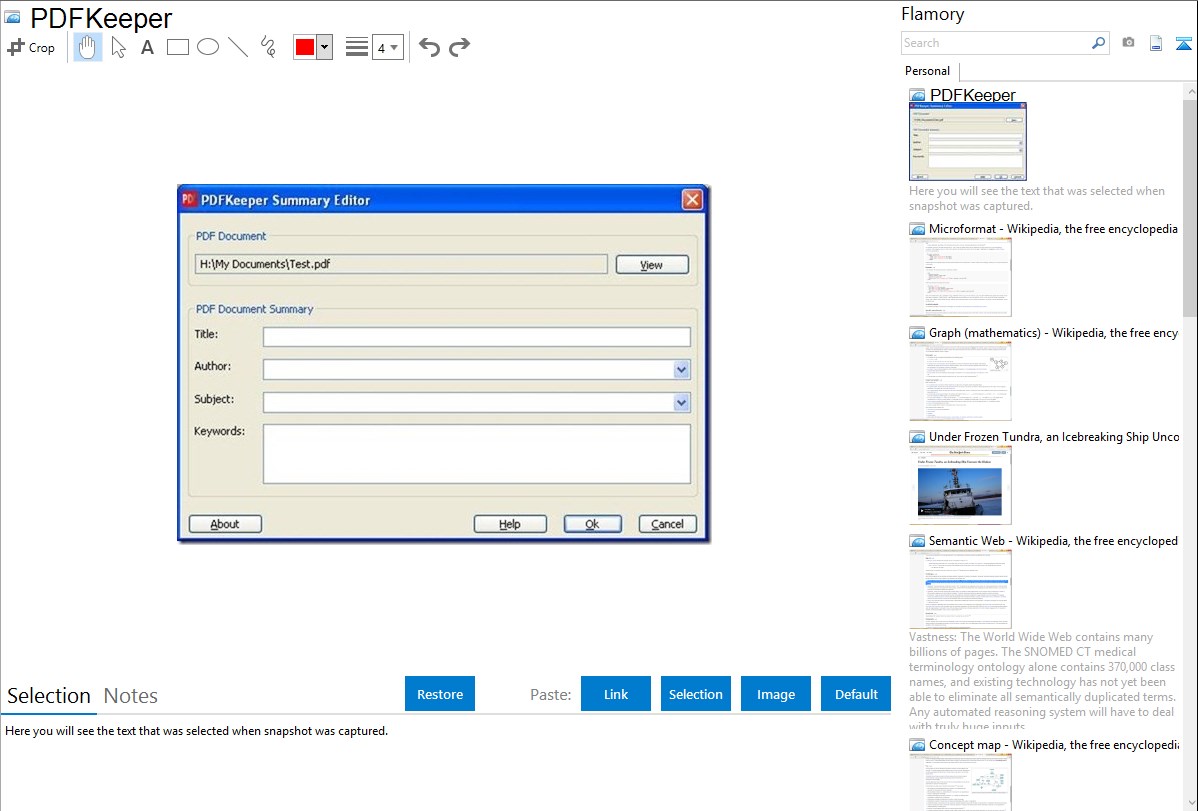Activate the hand pan tool
The width and height of the screenshot is (1198, 811).
[87, 47]
